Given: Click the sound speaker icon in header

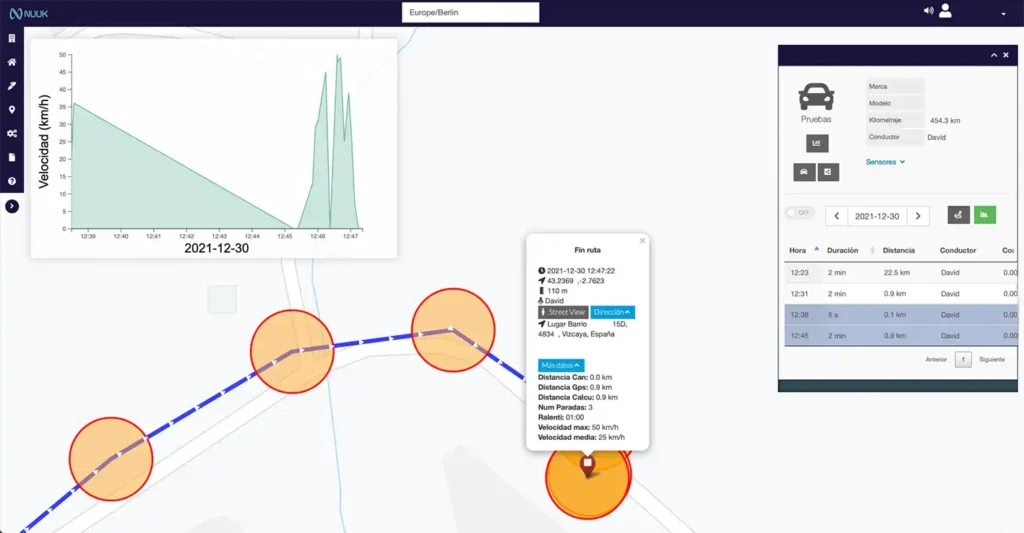Looking at the screenshot, I should coord(928,11).
